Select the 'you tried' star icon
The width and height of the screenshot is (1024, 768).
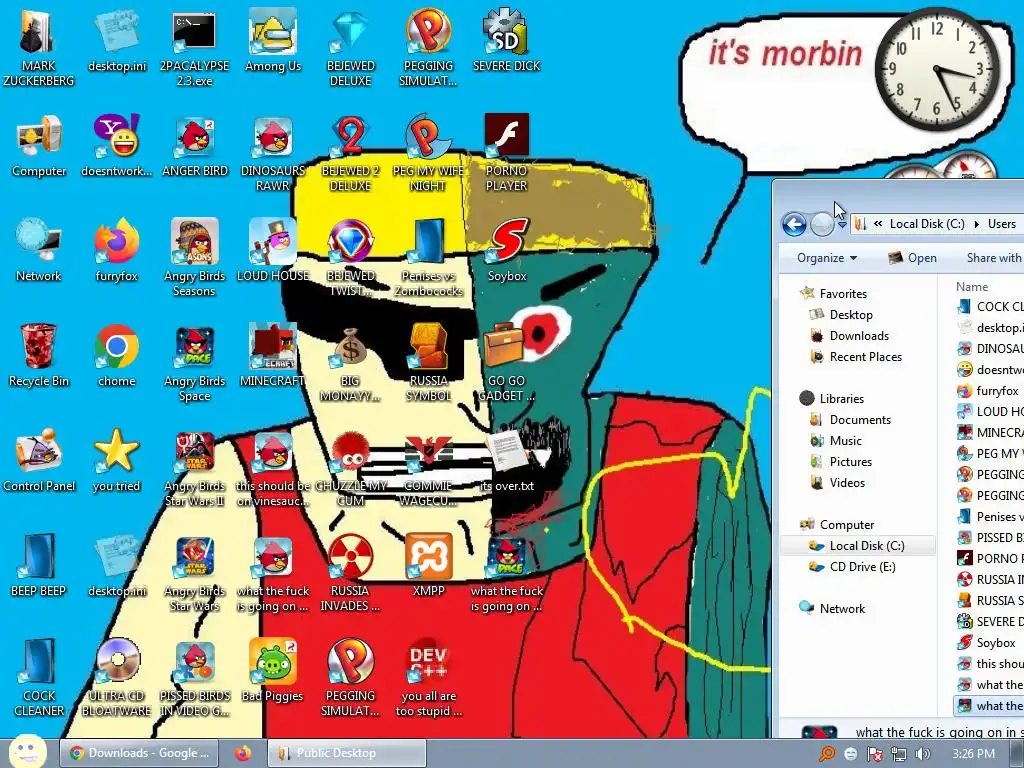pyautogui.click(x=116, y=462)
